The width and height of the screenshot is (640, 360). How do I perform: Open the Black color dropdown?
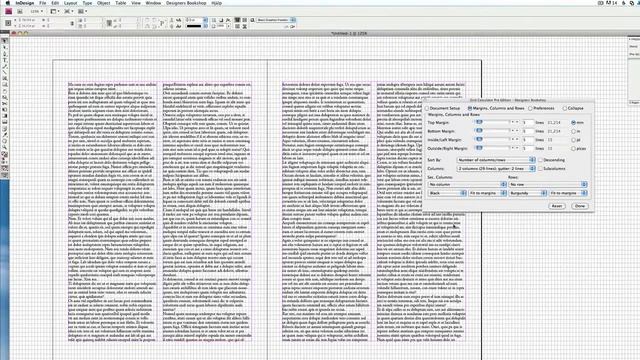pyautogui.click(x=447, y=193)
